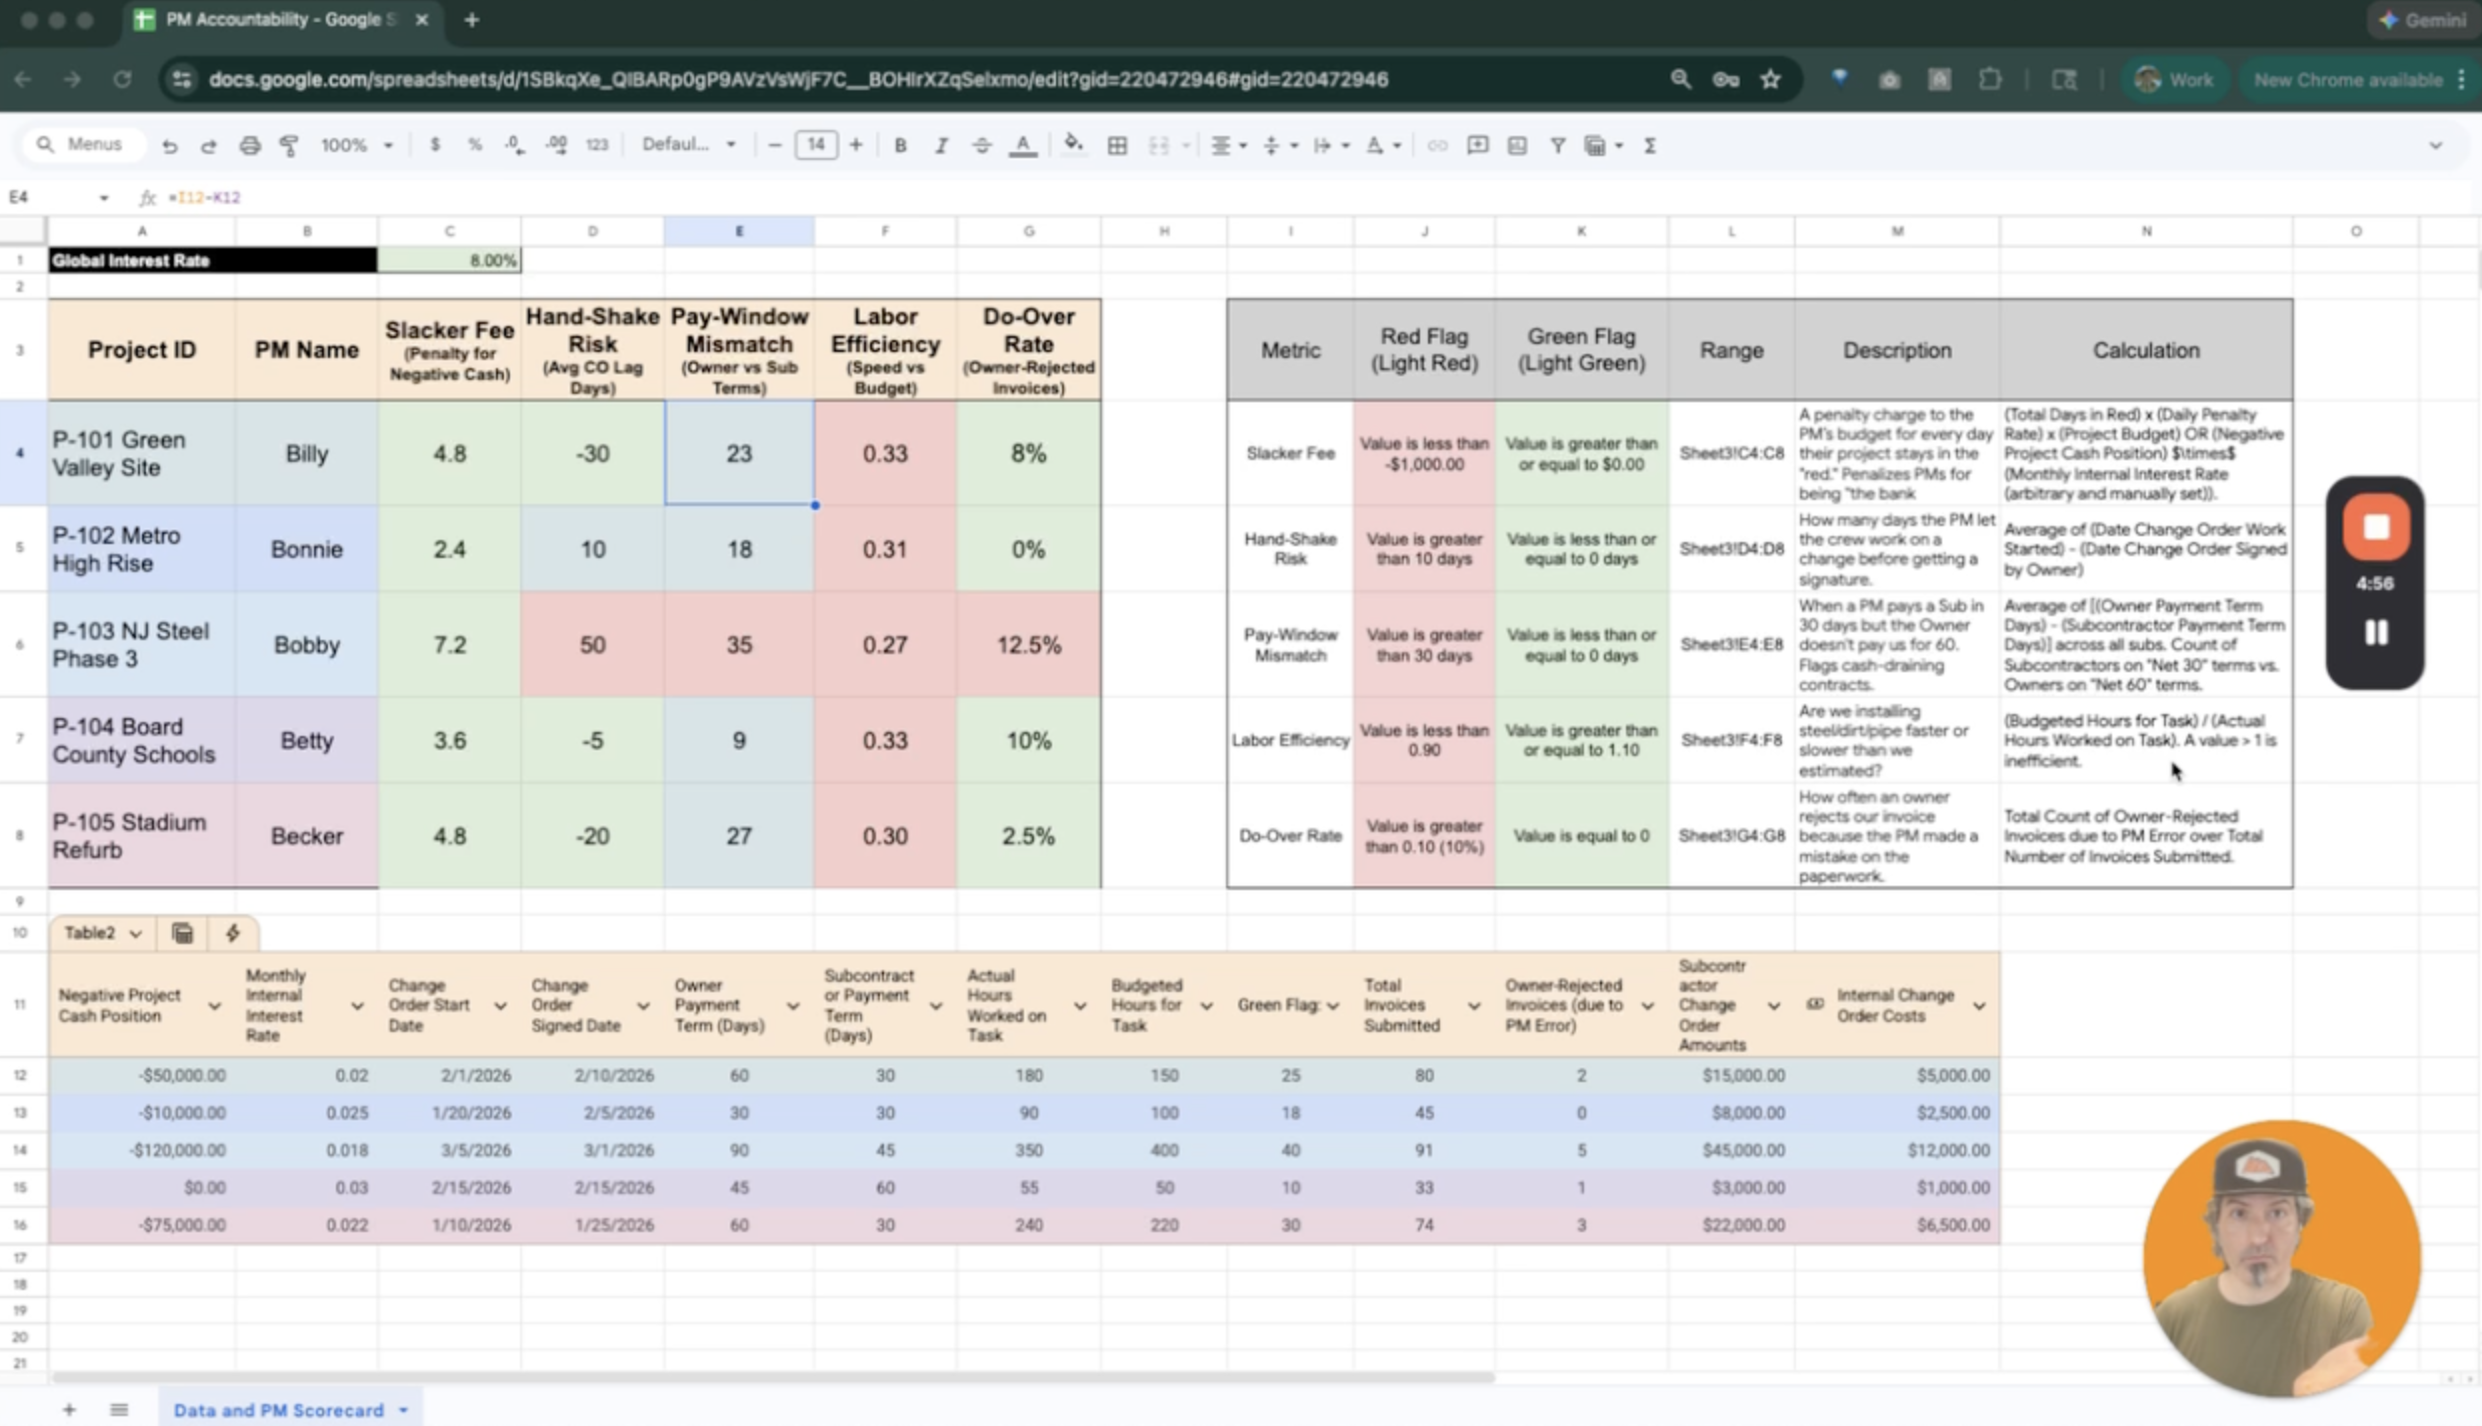Image resolution: width=2482 pixels, height=1426 pixels.
Task: Create a filter with the filter icon
Action: (x=1558, y=145)
